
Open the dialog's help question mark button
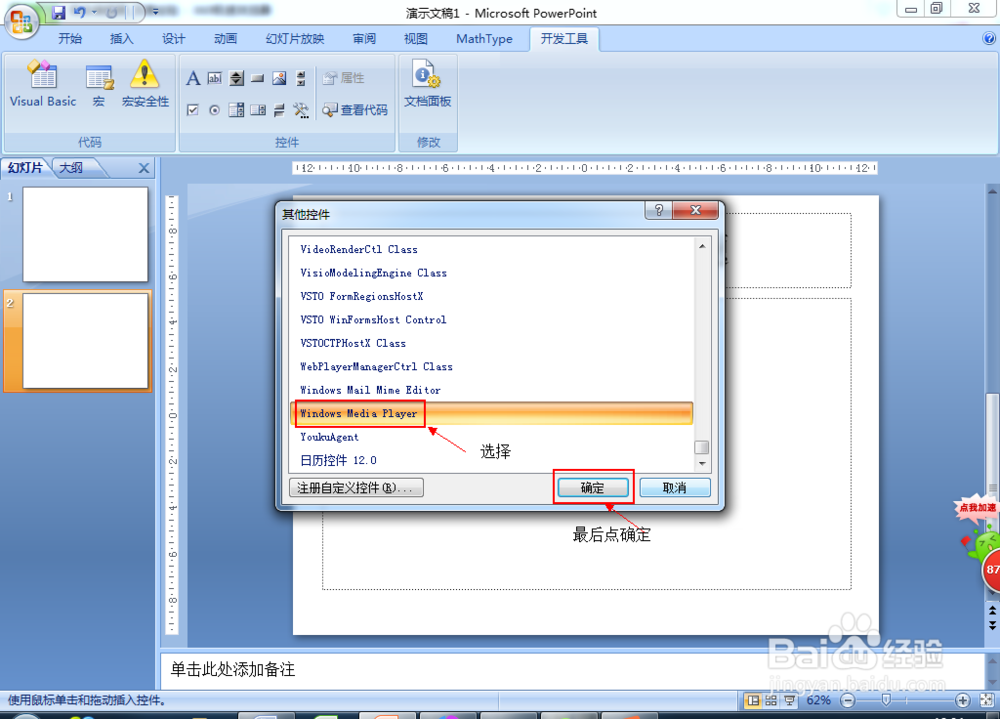tap(659, 210)
